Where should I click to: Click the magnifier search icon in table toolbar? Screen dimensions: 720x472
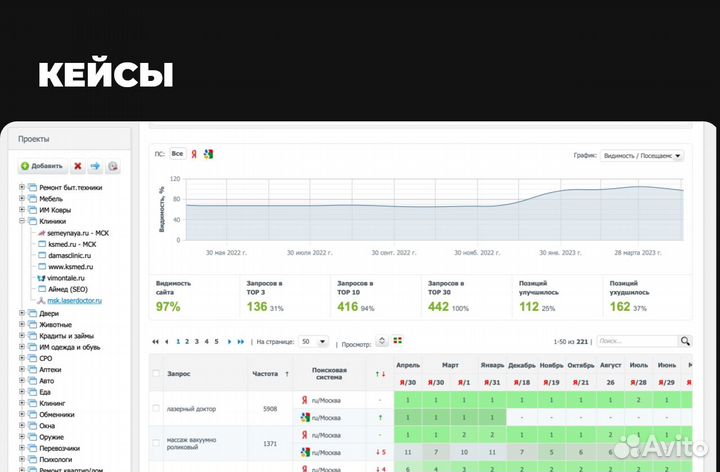pyautogui.click(x=684, y=341)
